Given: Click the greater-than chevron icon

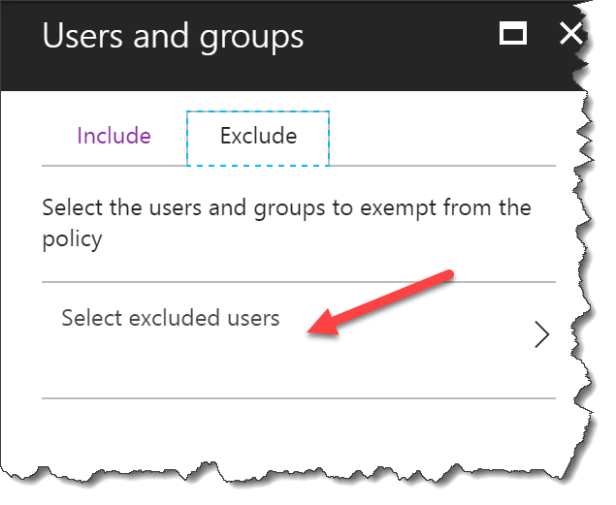Looking at the screenshot, I should tap(542, 334).
